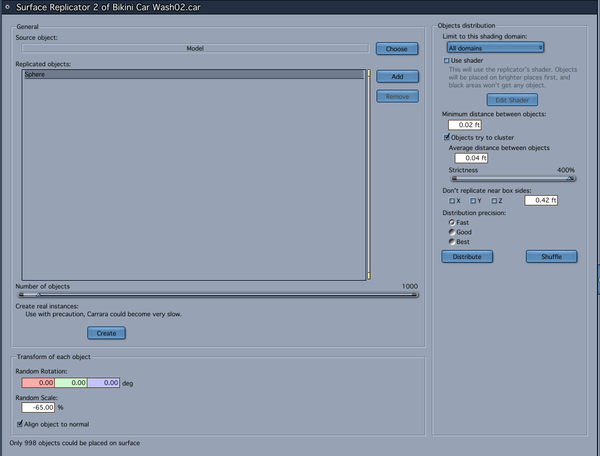The width and height of the screenshot is (600, 456).
Task: Click the Edit Shader button
Action: (512, 100)
